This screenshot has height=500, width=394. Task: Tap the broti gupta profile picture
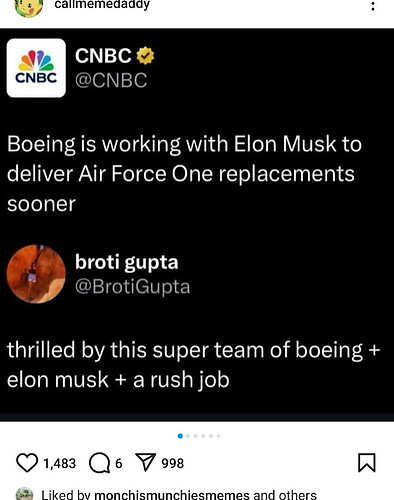(36, 274)
